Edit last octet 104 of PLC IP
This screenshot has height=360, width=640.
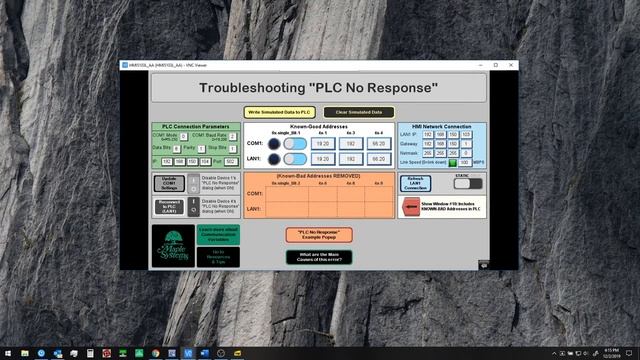pos(205,162)
